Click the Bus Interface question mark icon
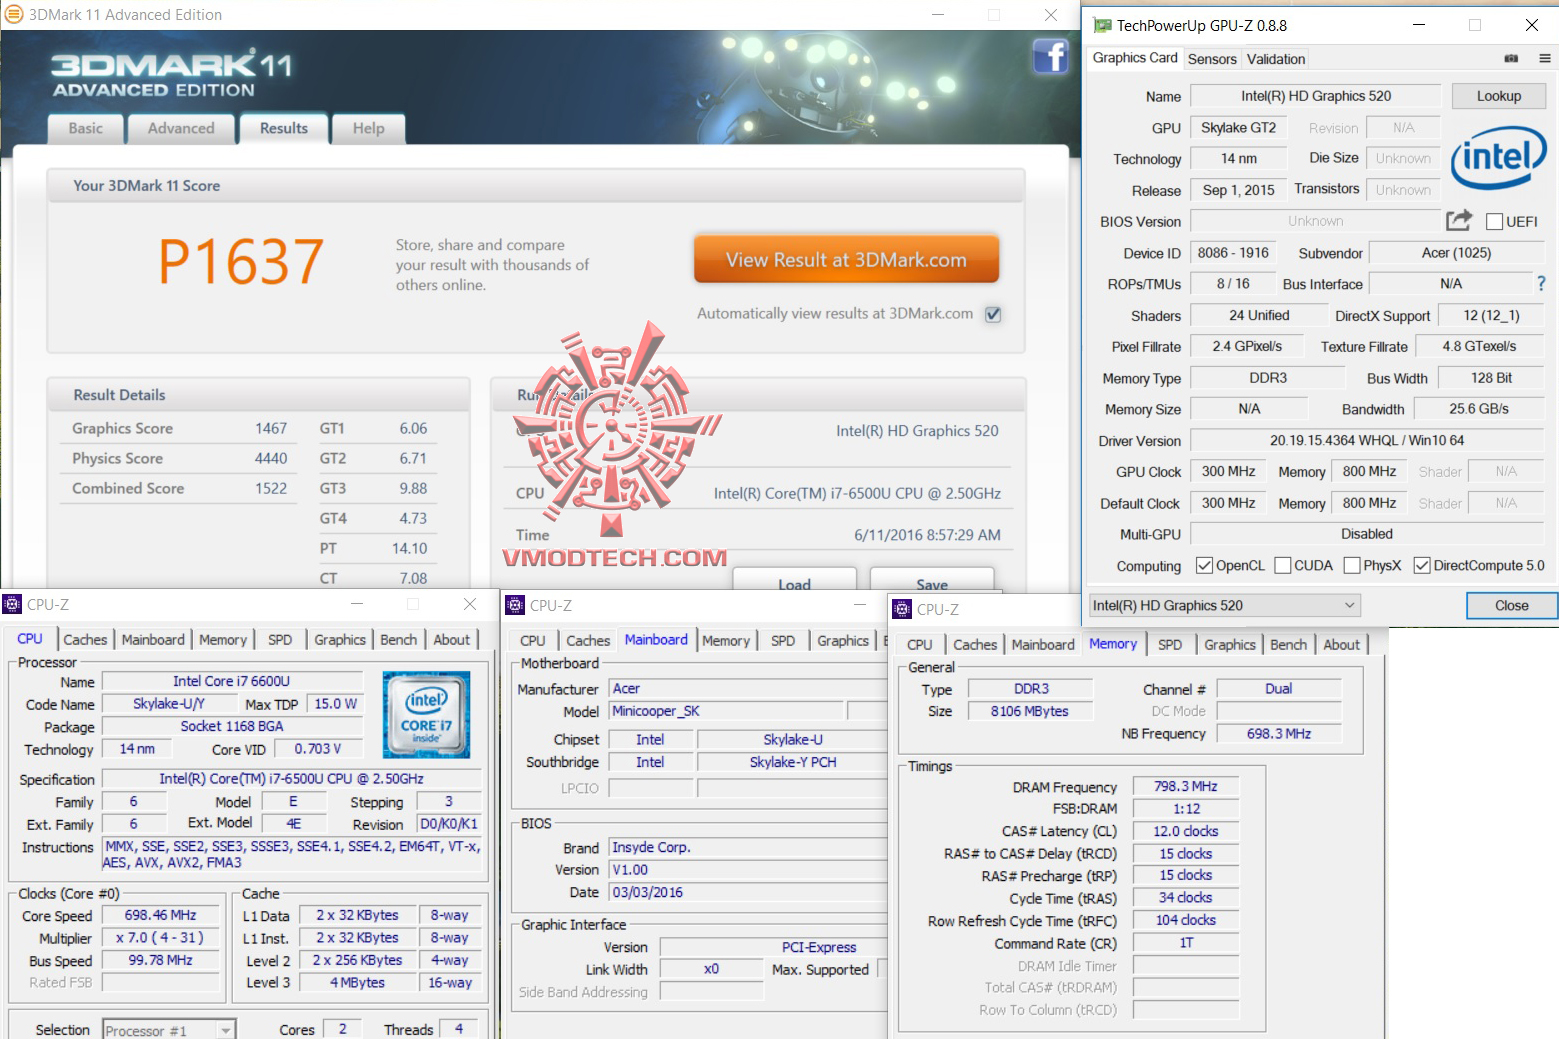Screen dimensions: 1559x1039 [x=1541, y=283]
